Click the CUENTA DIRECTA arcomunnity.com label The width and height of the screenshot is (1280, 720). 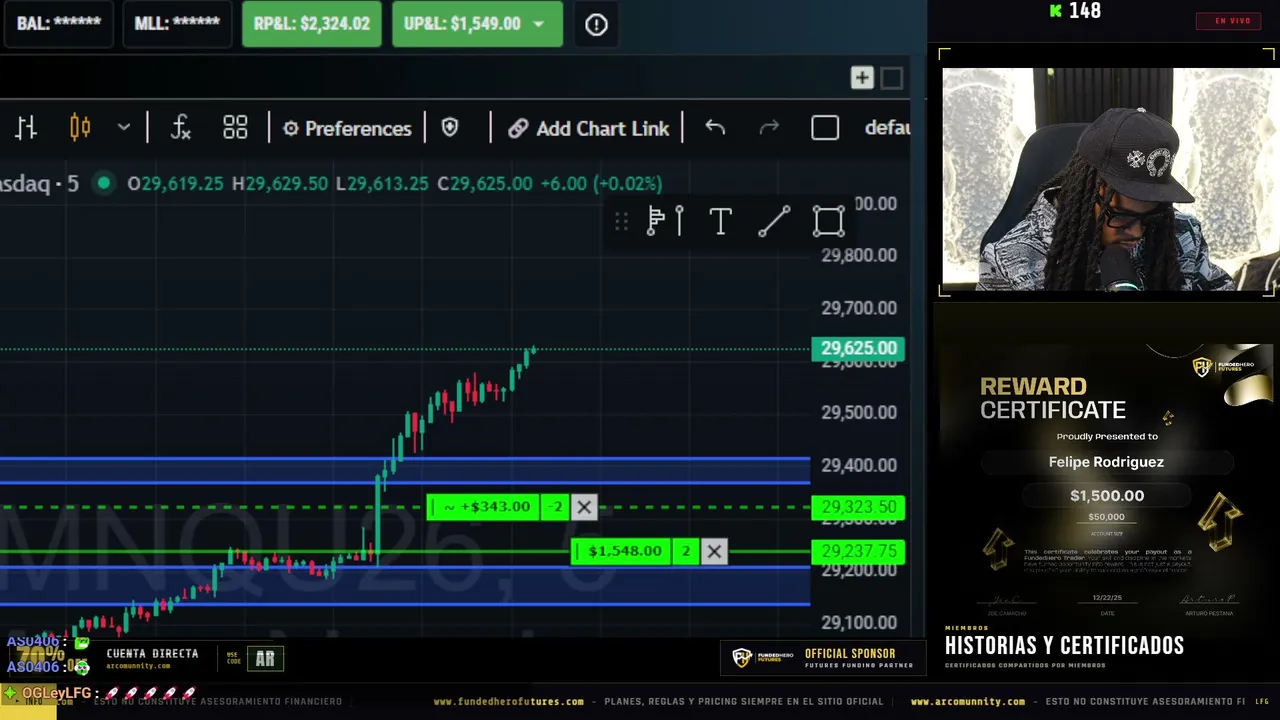coord(152,658)
